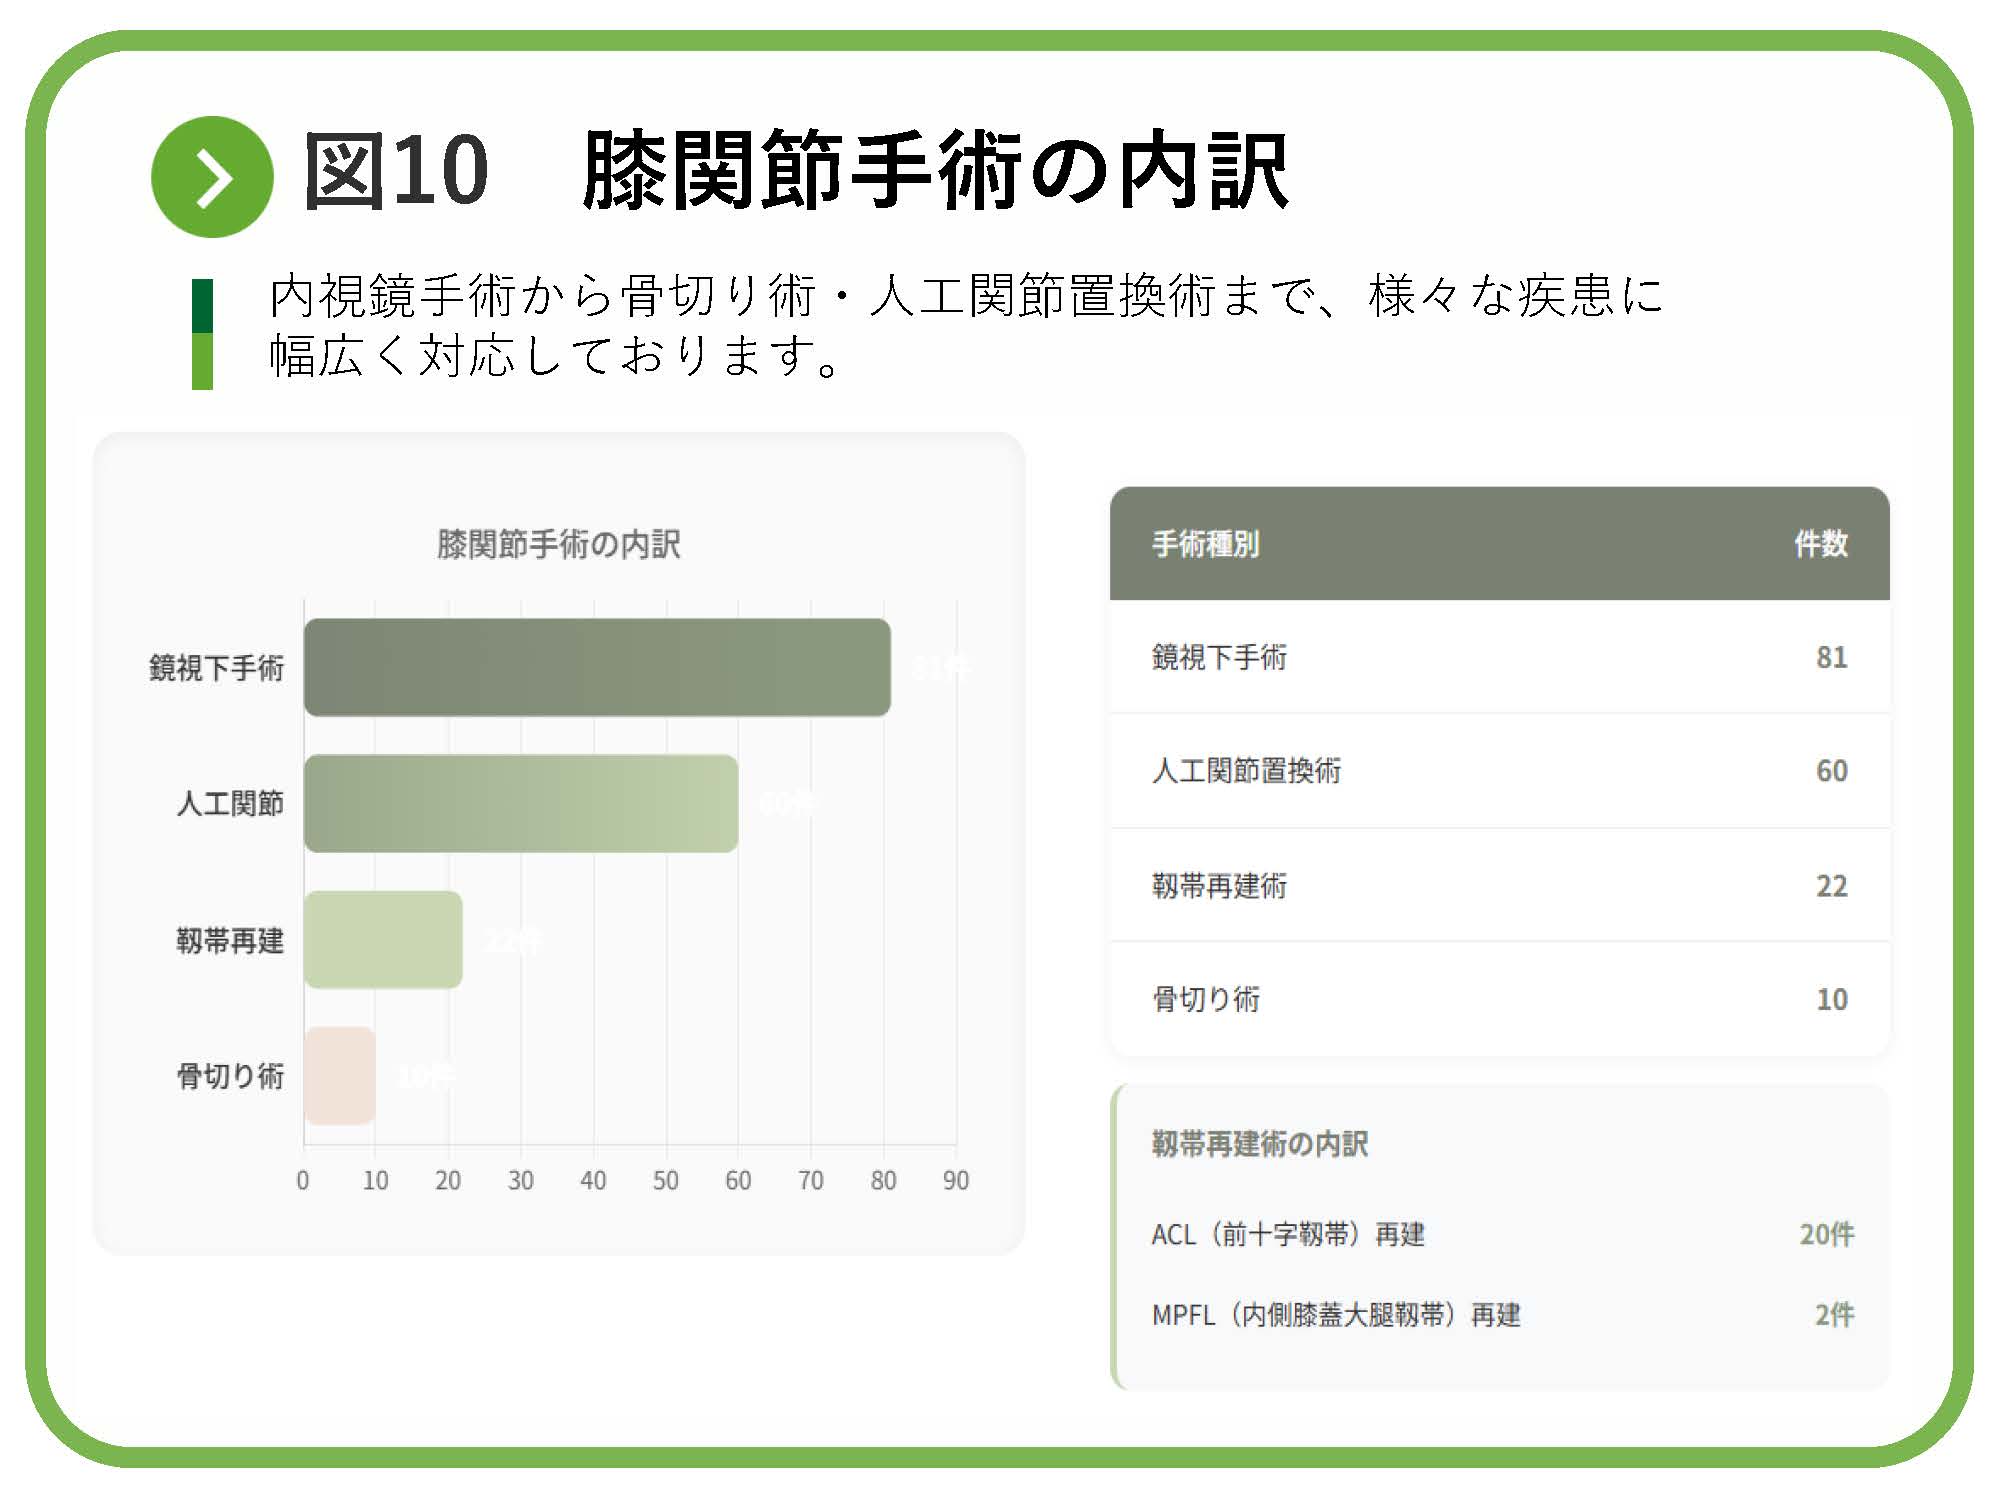Screen dimensions: 2000x1500
Task: Click the 90 axis label on chart
Action: tap(955, 1181)
